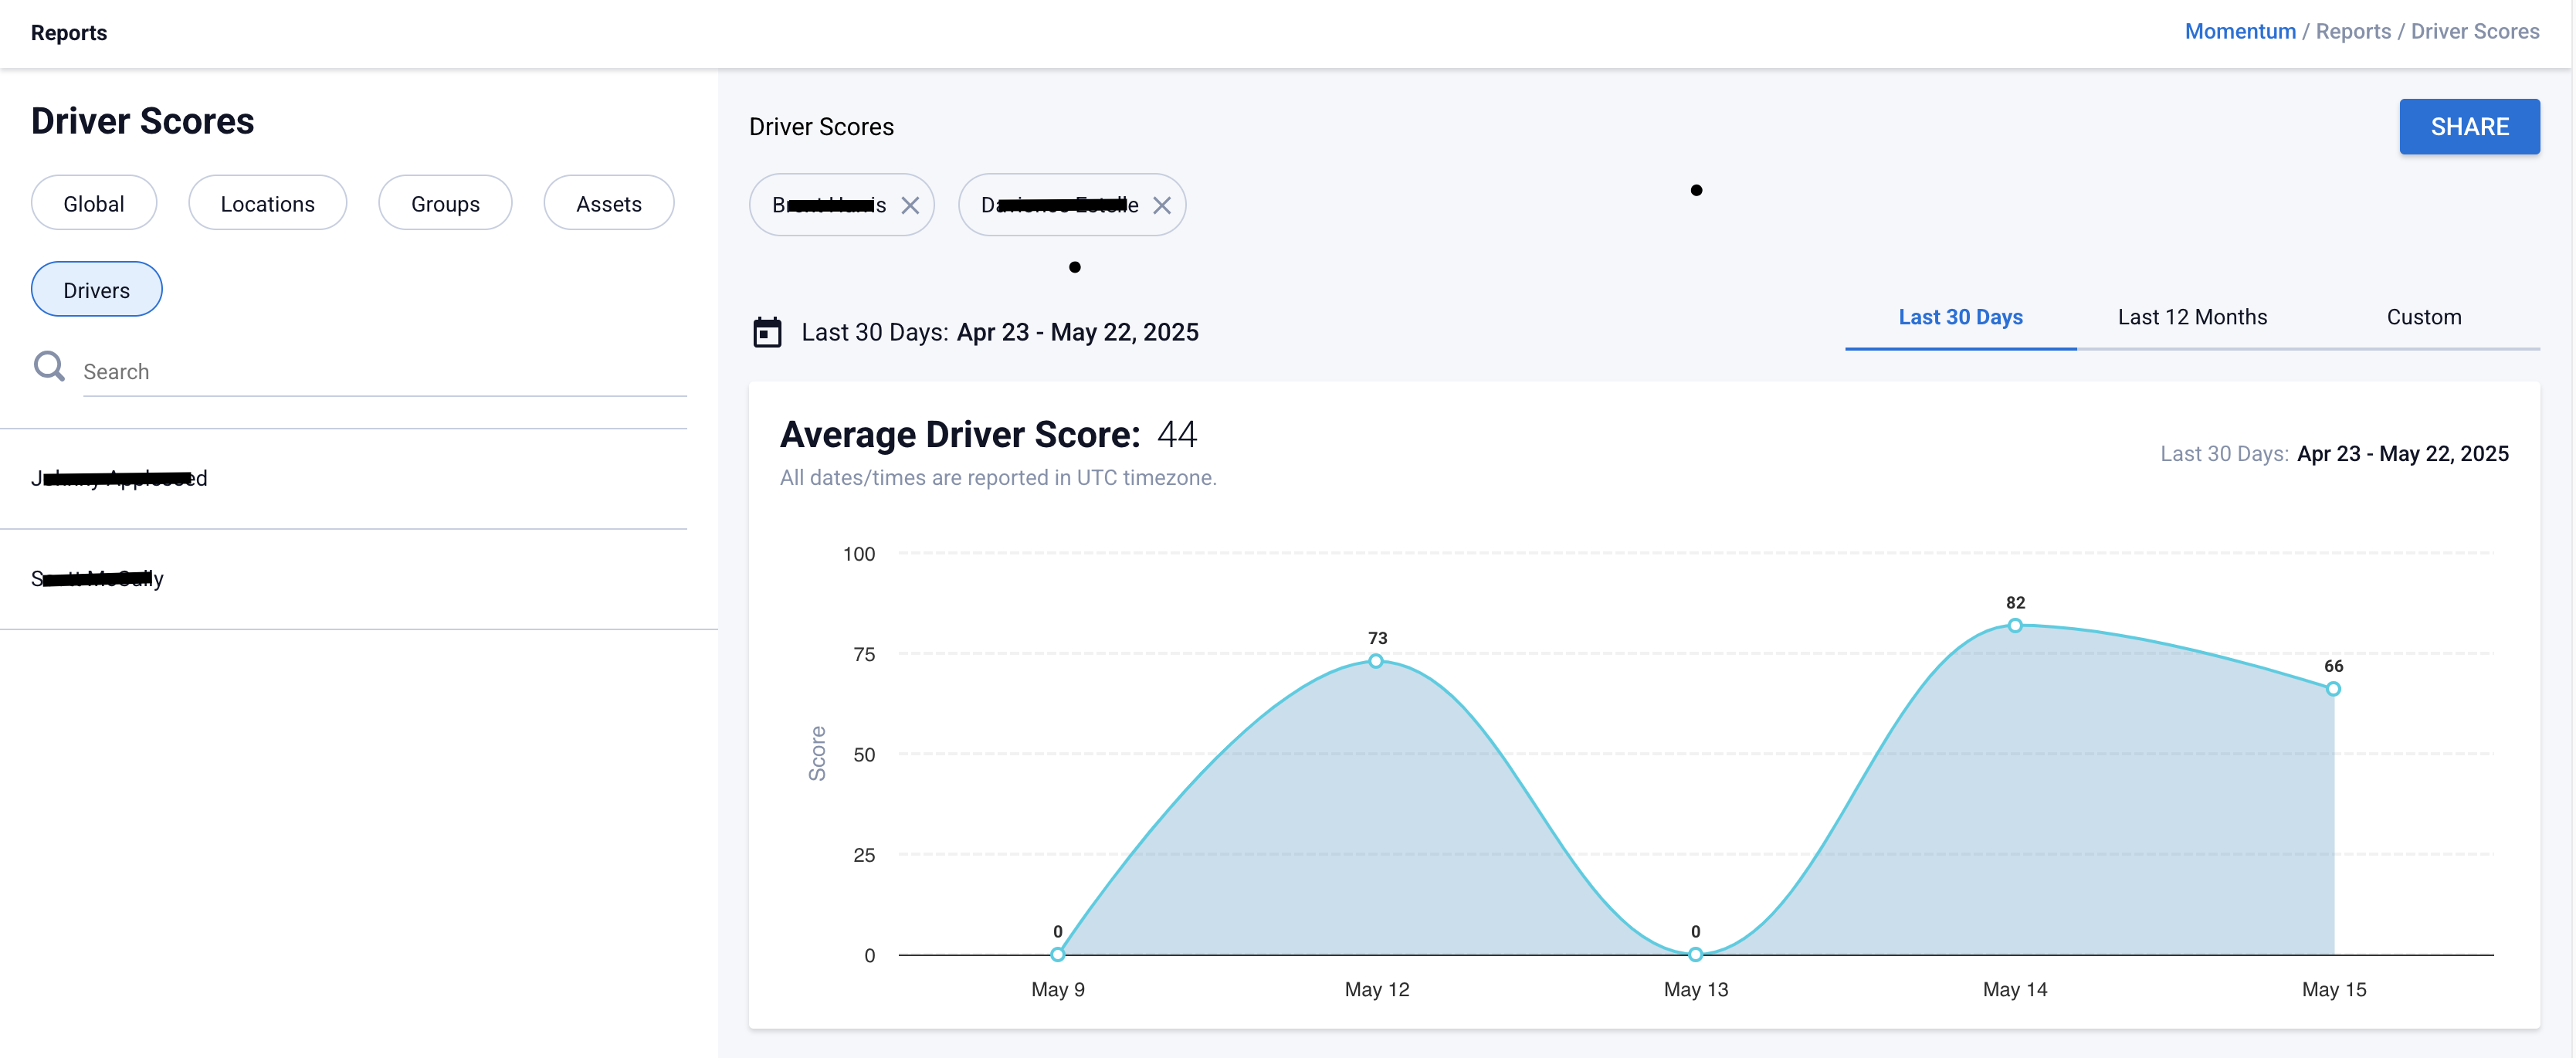Image resolution: width=2576 pixels, height=1058 pixels.
Task: Open the Custom date range tab
Action: (x=2423, y=317)
